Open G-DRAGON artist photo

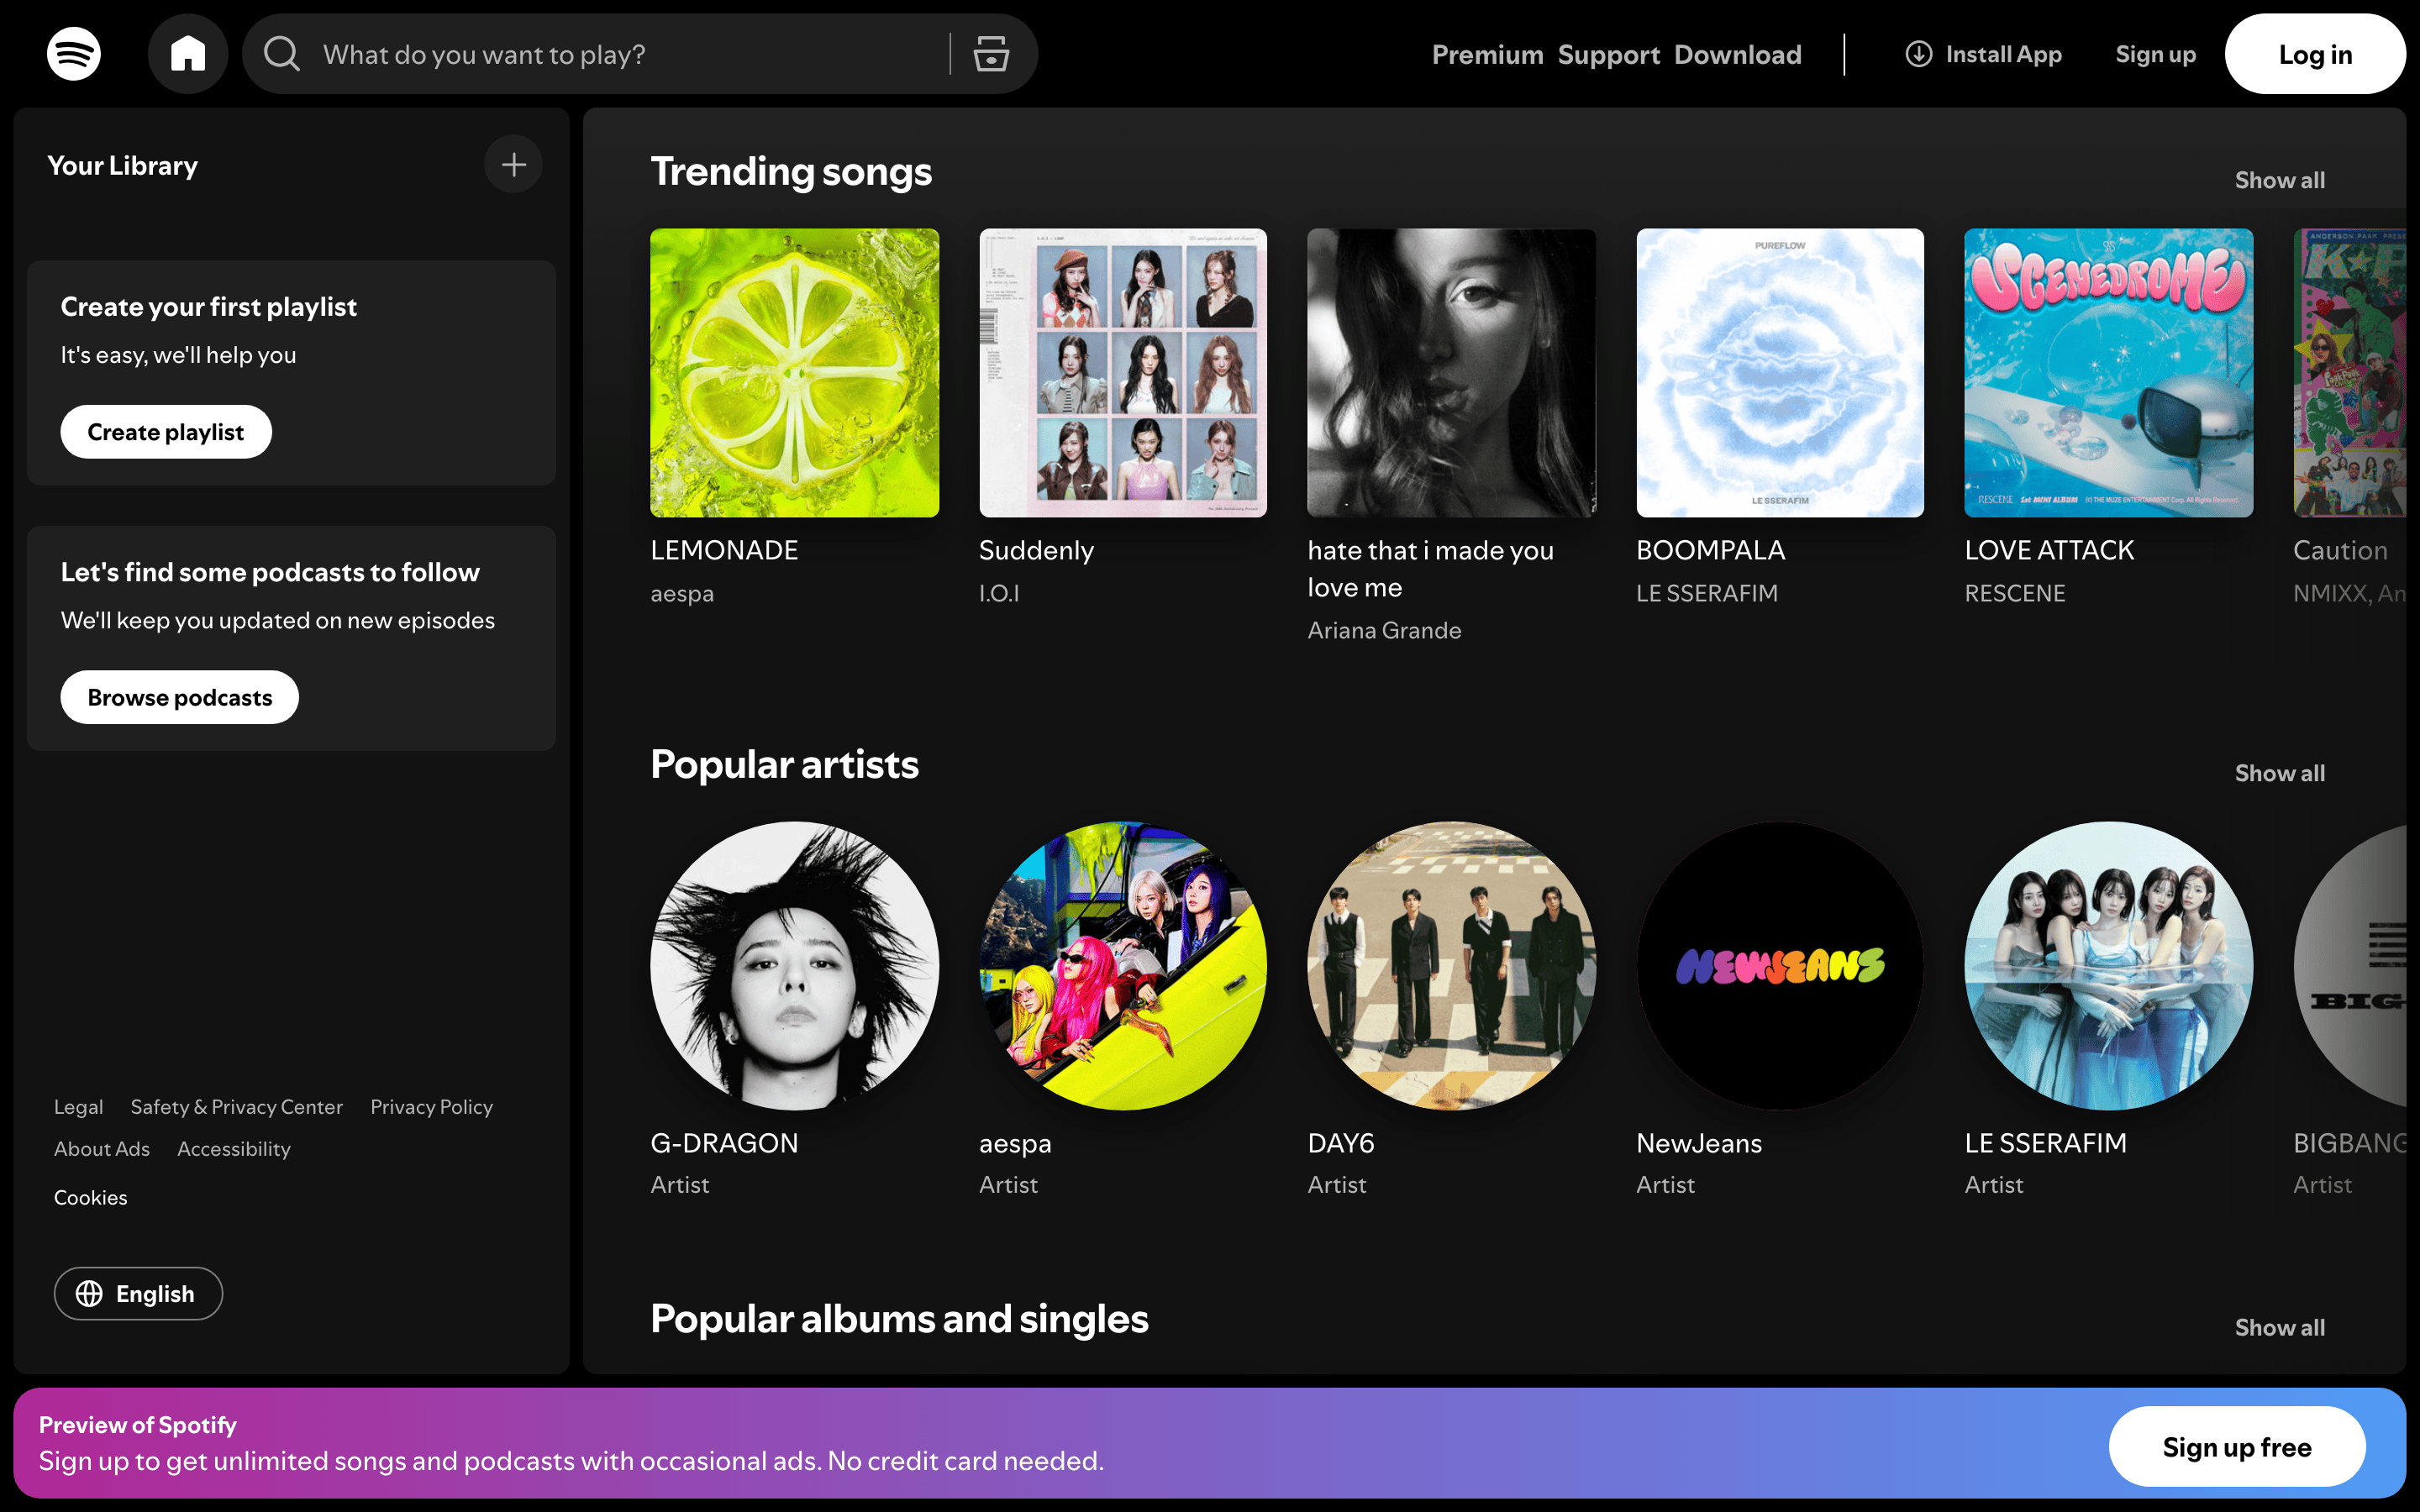tap(794, 966)
